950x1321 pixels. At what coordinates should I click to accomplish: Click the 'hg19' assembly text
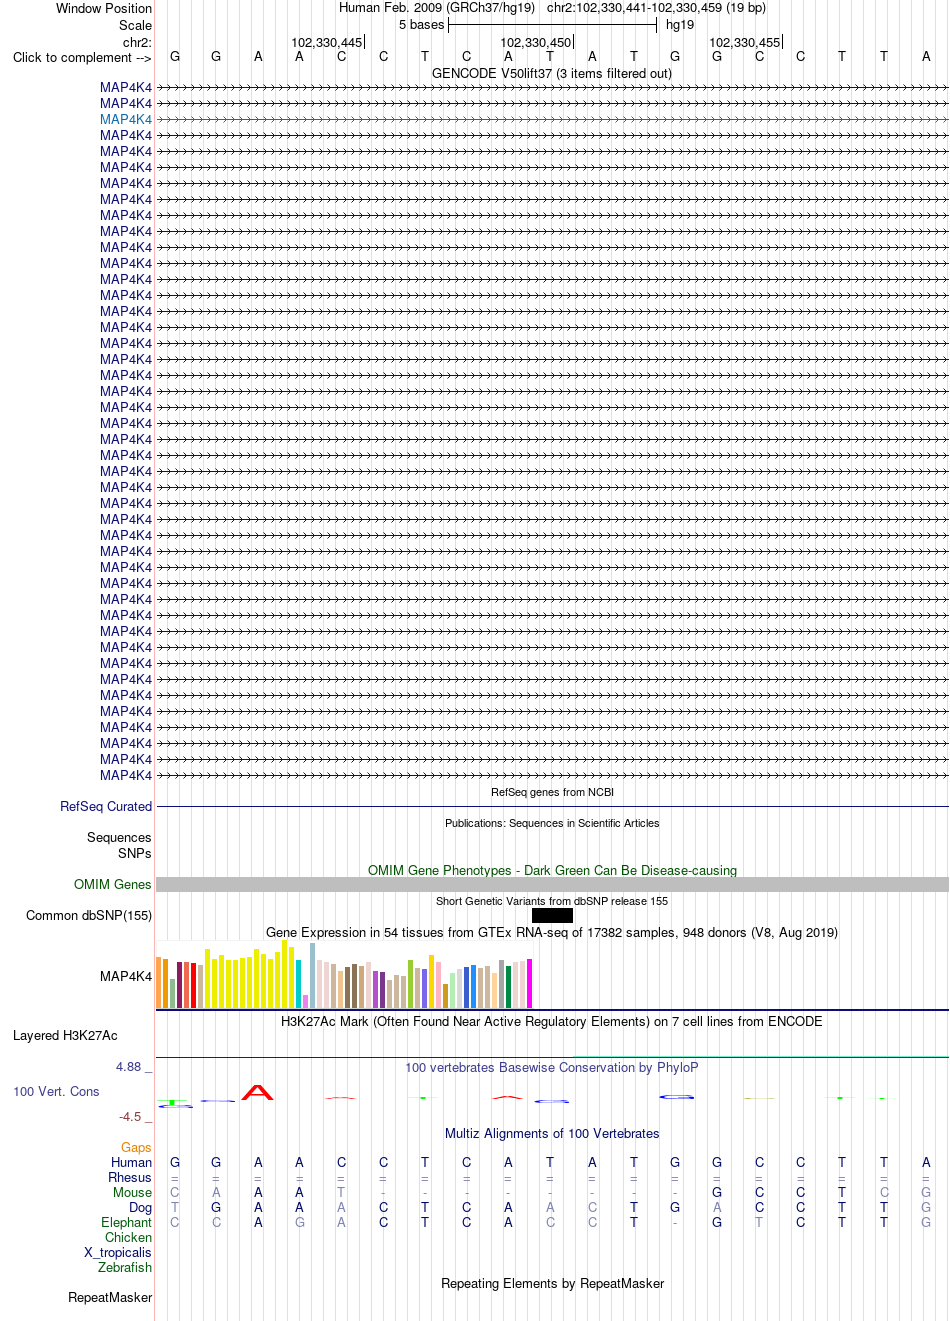(680, 24)
